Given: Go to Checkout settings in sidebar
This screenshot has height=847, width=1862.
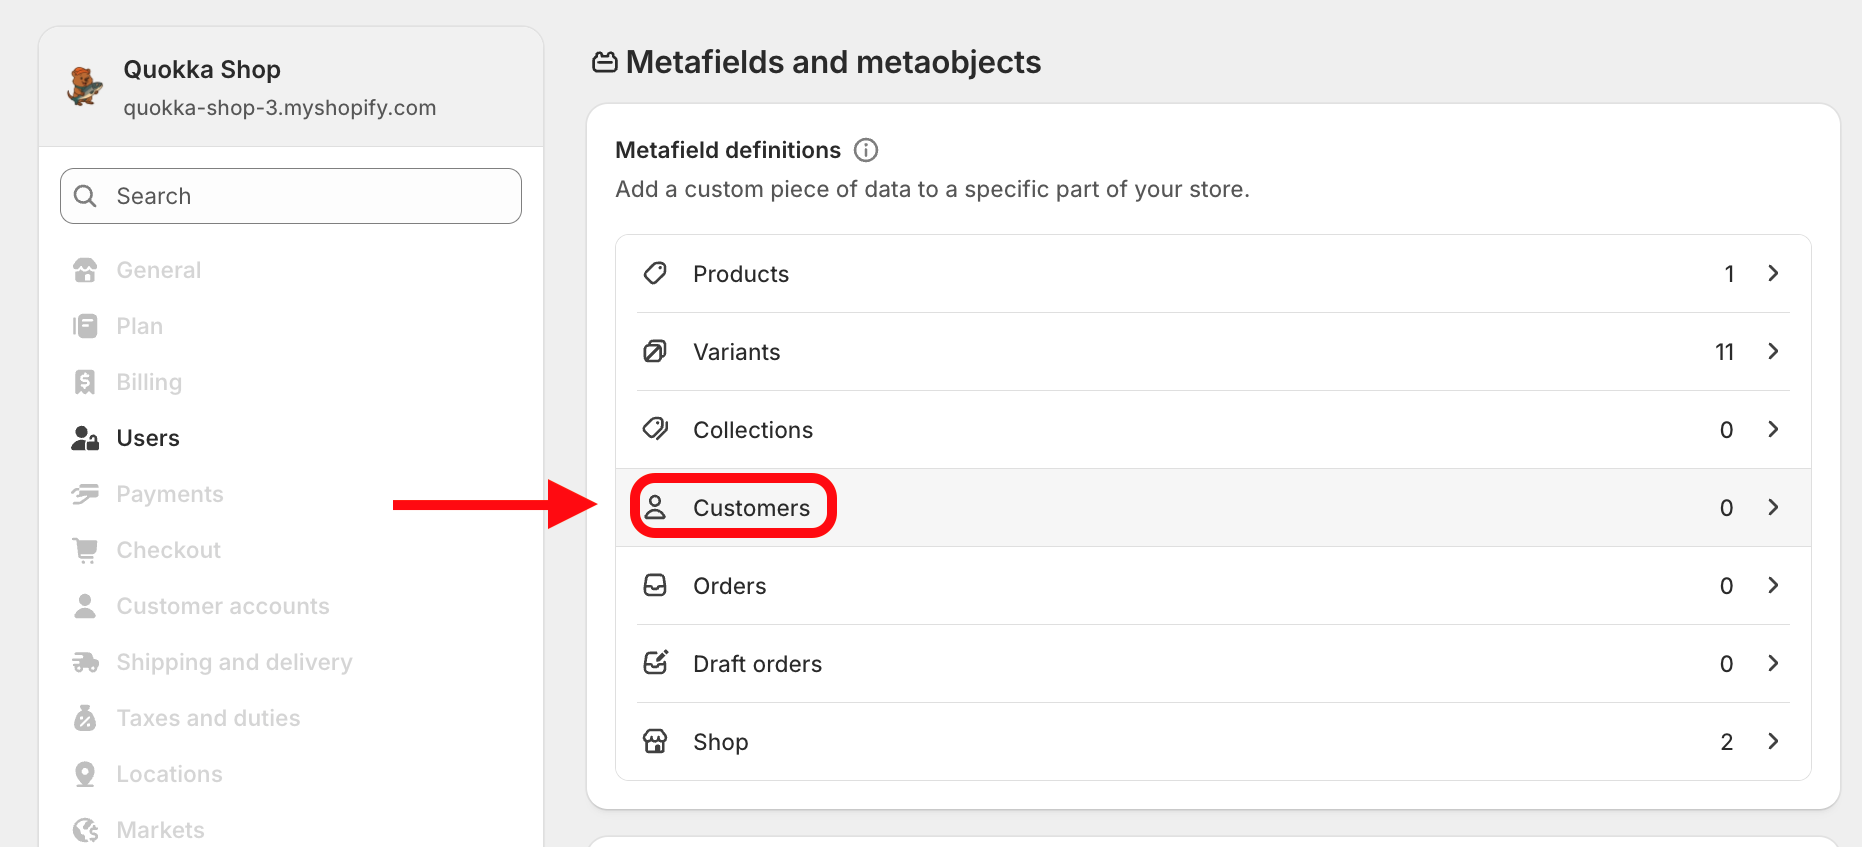Looking at the screenshot, I should [168, 550].
